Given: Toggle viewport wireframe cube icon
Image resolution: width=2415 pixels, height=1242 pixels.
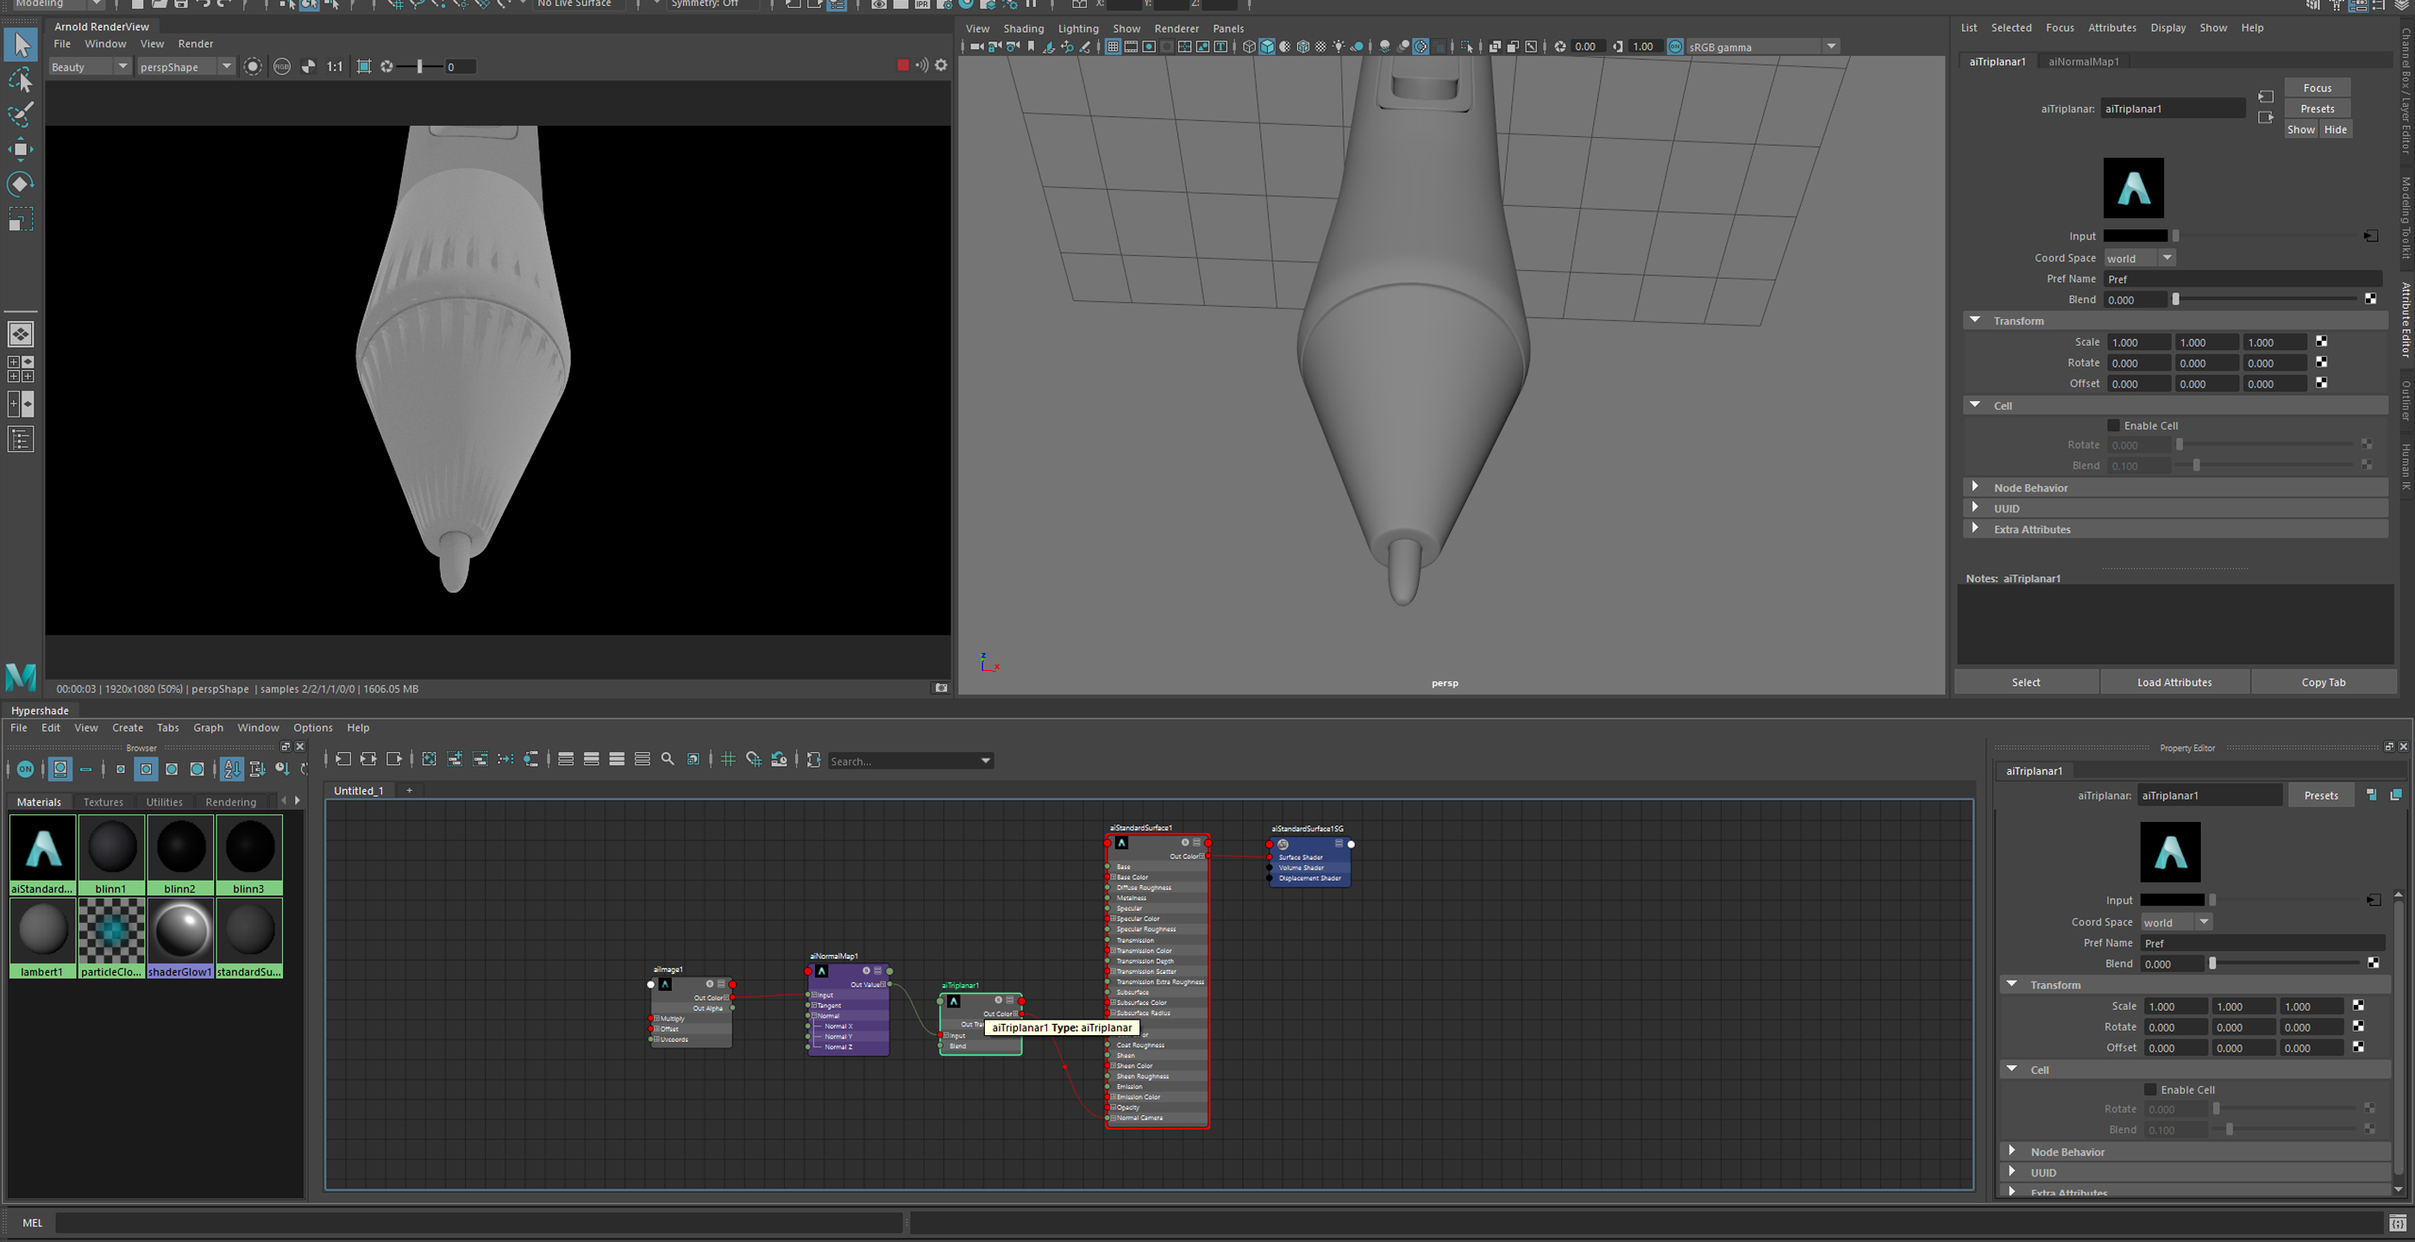Looking at the screenshot, I should pyautogui.click(x=1249, y=47).
